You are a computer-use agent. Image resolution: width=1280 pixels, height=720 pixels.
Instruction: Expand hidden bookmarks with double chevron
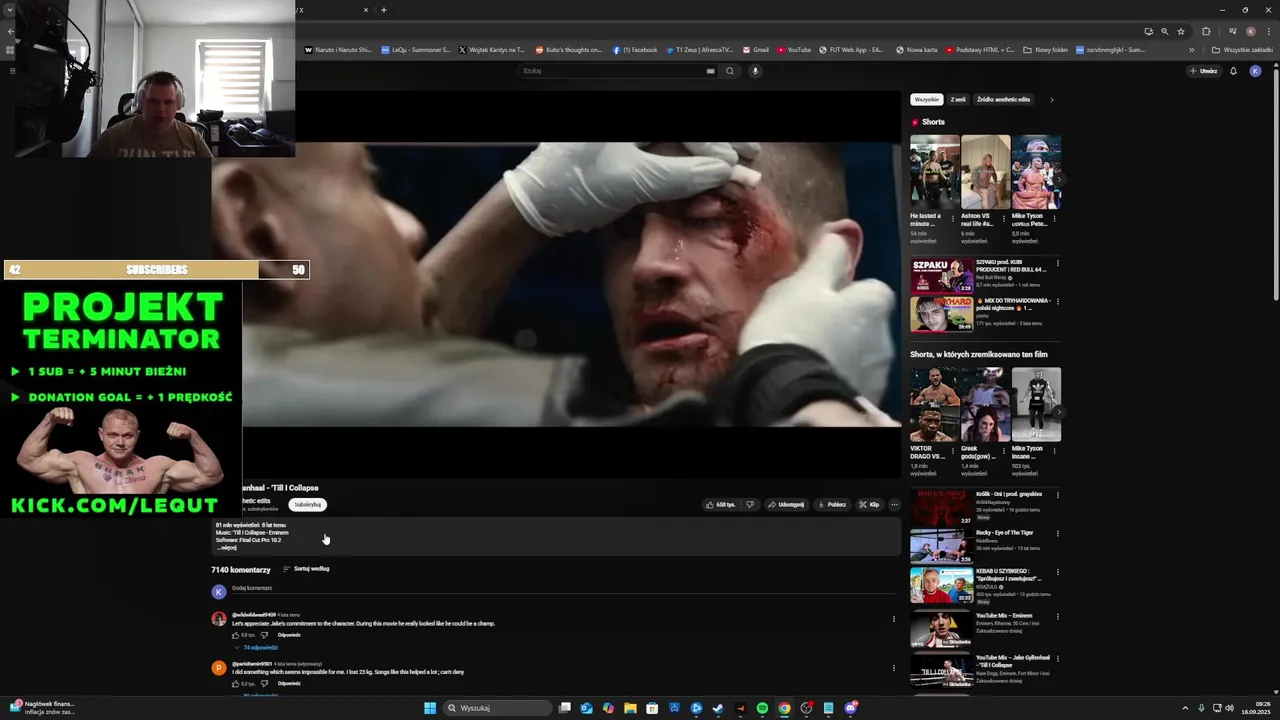point(1191,49)
